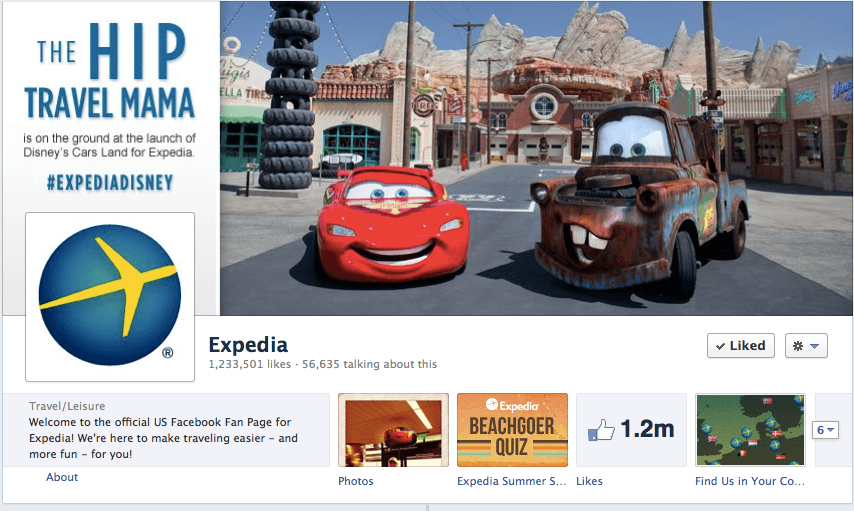
Task: Click the Photos label link
Action: pos(356,481)
